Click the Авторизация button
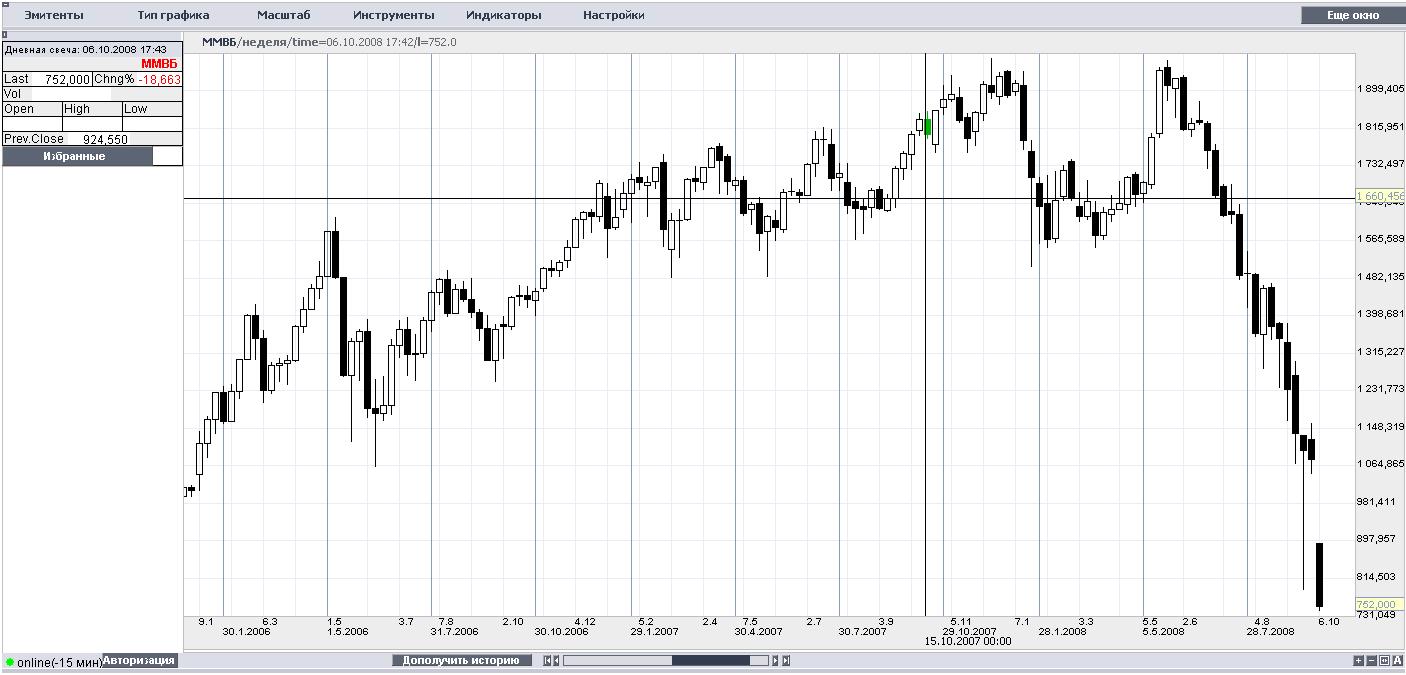Viewport: 1406px width, 675px height. pyautogui.click(x=140, y=660)
